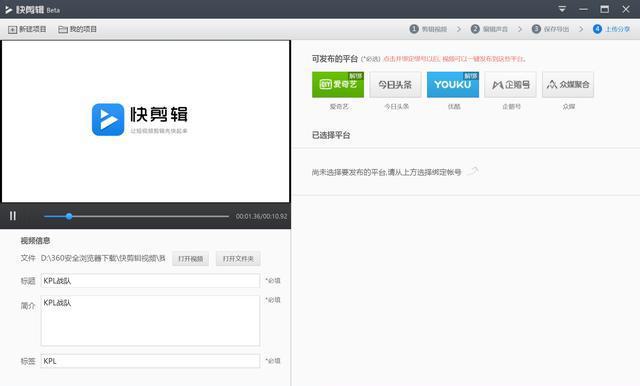Click the 简介 description text area
Viewport: 640px width, 386px height.
(150, 321)
